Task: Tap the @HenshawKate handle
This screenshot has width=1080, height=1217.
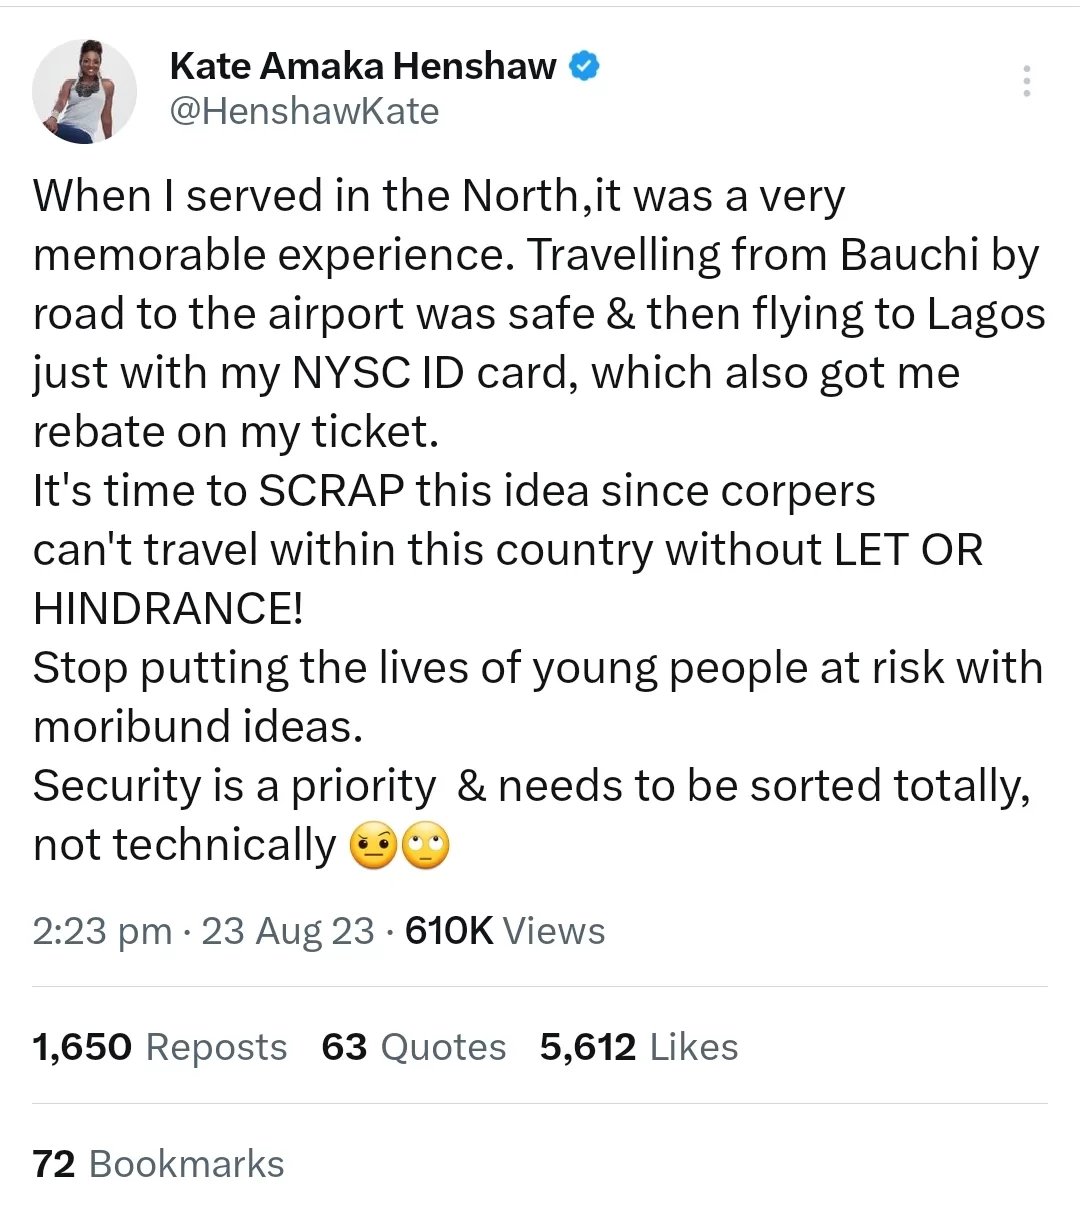Action: click(x=304, y=111)
